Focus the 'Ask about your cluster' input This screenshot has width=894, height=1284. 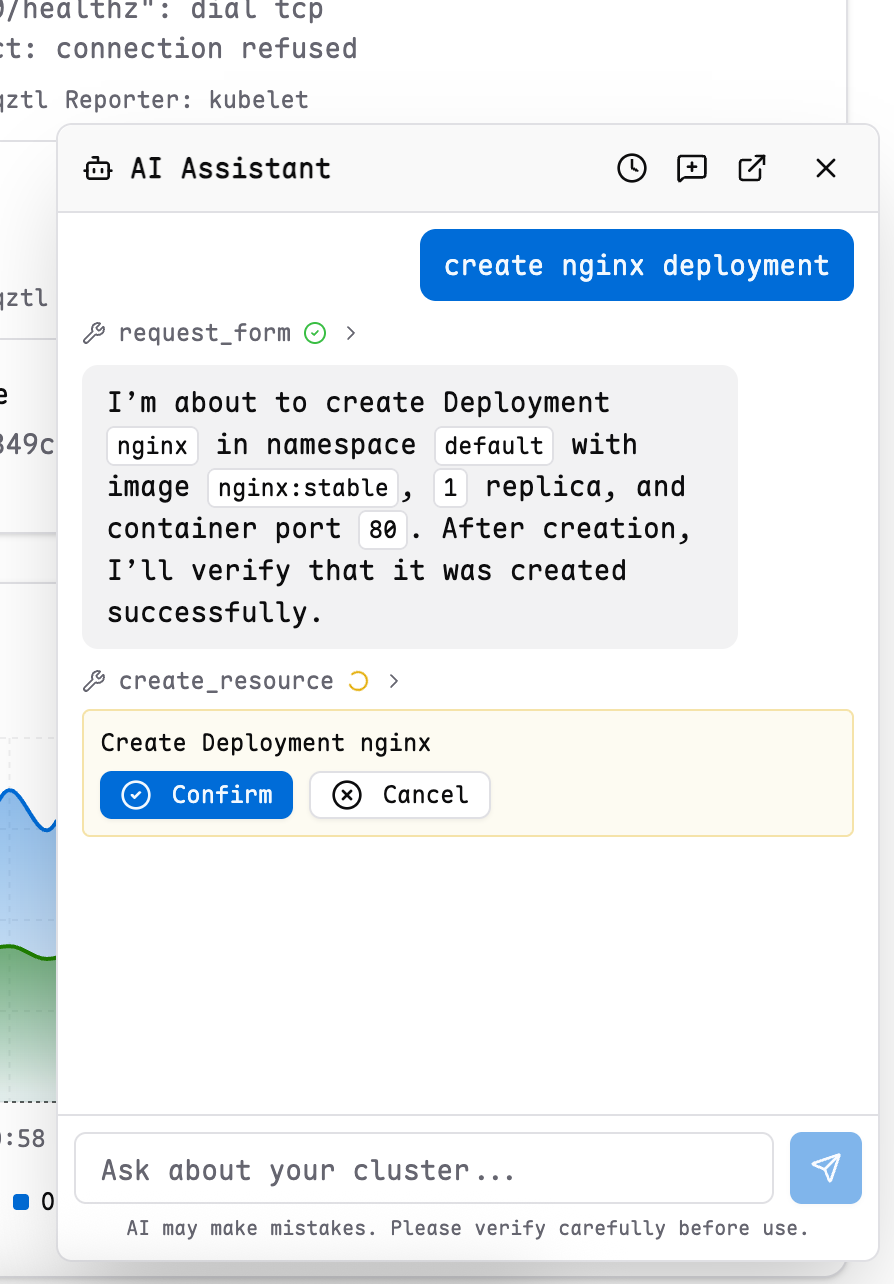click(x=424, y=1168)
